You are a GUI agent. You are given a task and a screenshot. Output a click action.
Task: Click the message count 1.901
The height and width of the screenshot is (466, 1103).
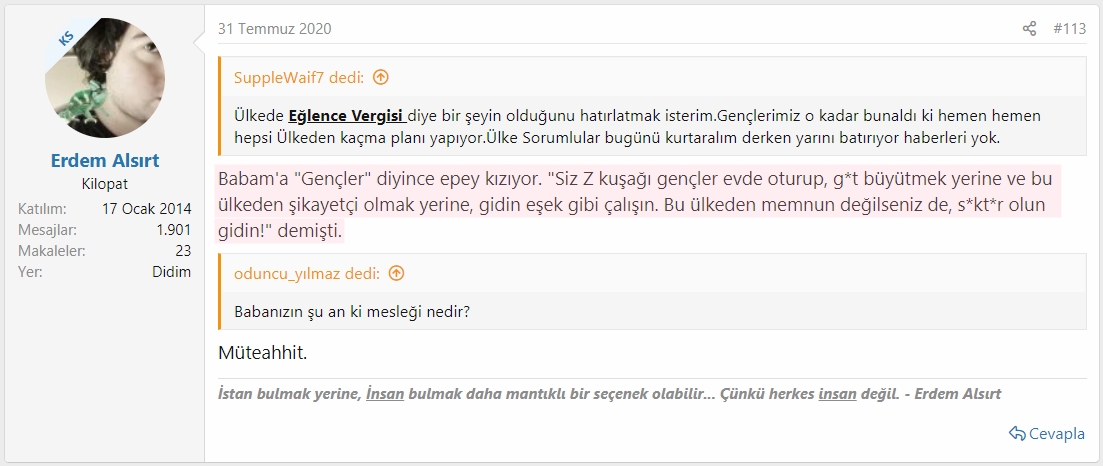coord(174,230)
